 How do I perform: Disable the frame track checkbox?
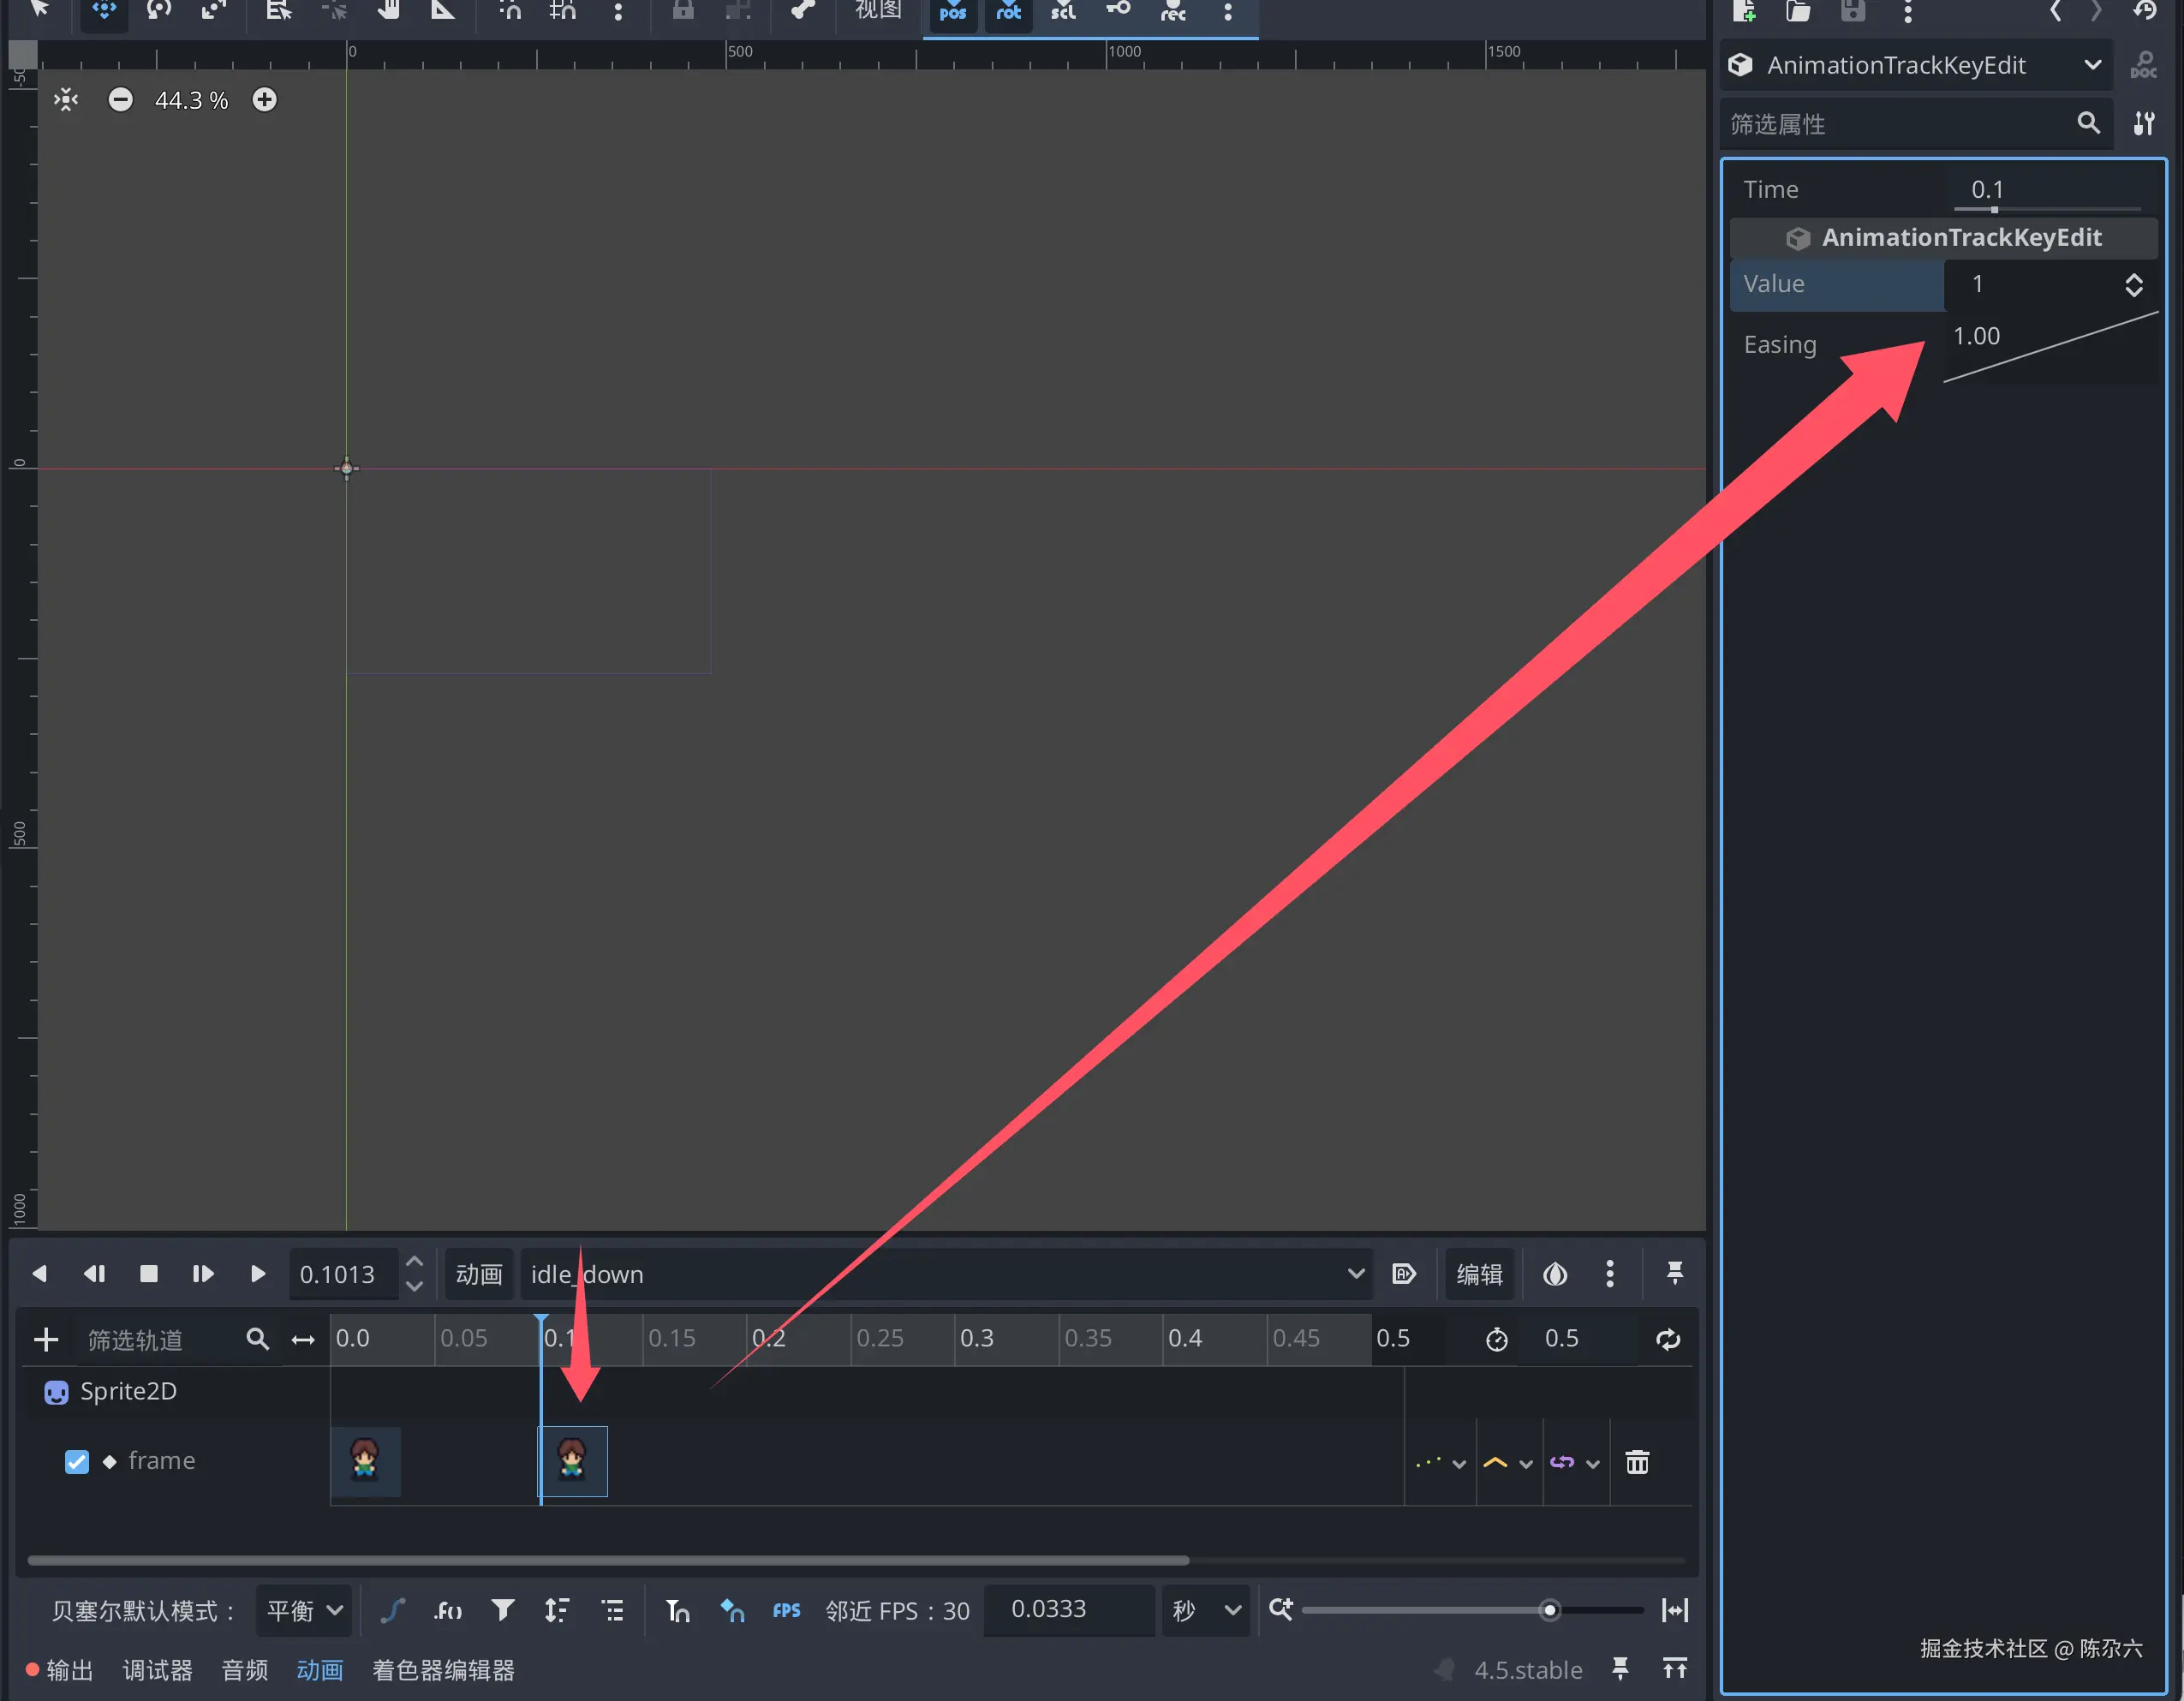coord(77,1462)
